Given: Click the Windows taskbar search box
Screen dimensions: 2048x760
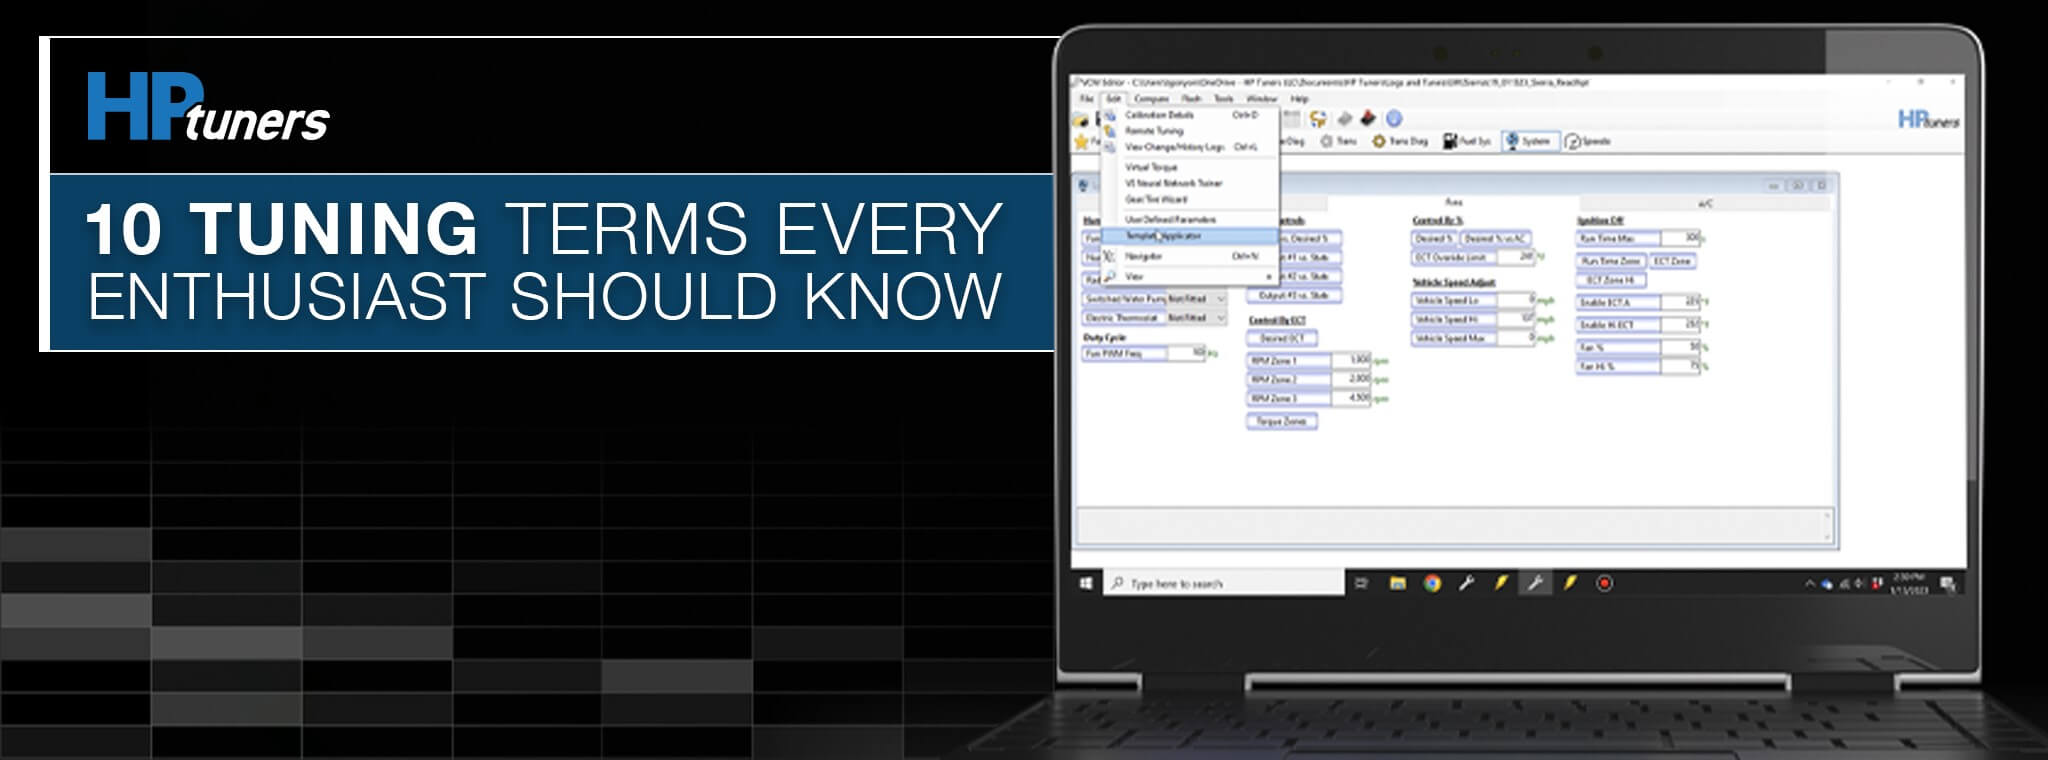Looking at the screenshot, I should (x=1225, y=583).
